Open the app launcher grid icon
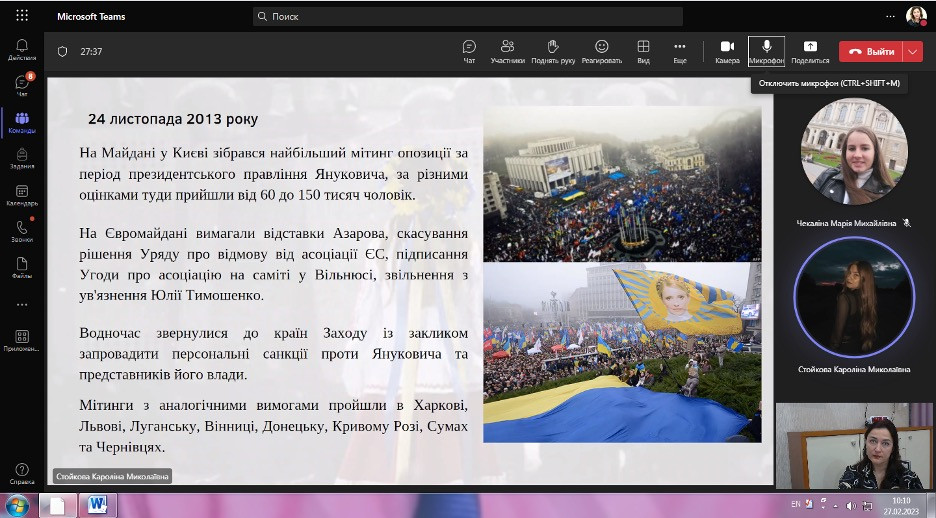Screen dimensions: 936x518 [22, 16]
